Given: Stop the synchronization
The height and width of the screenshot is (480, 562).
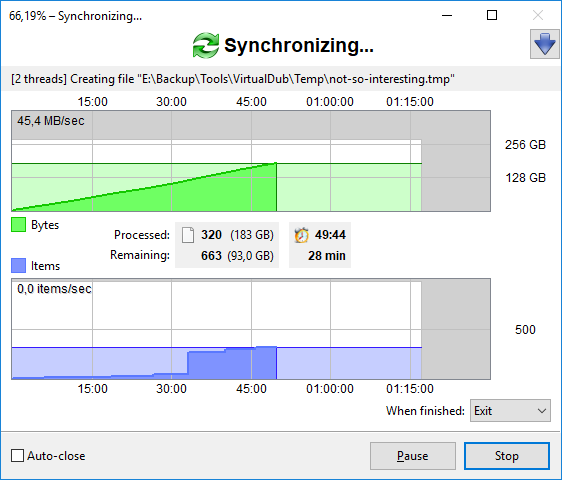Looking at the screenshot, I should (506, 456).
